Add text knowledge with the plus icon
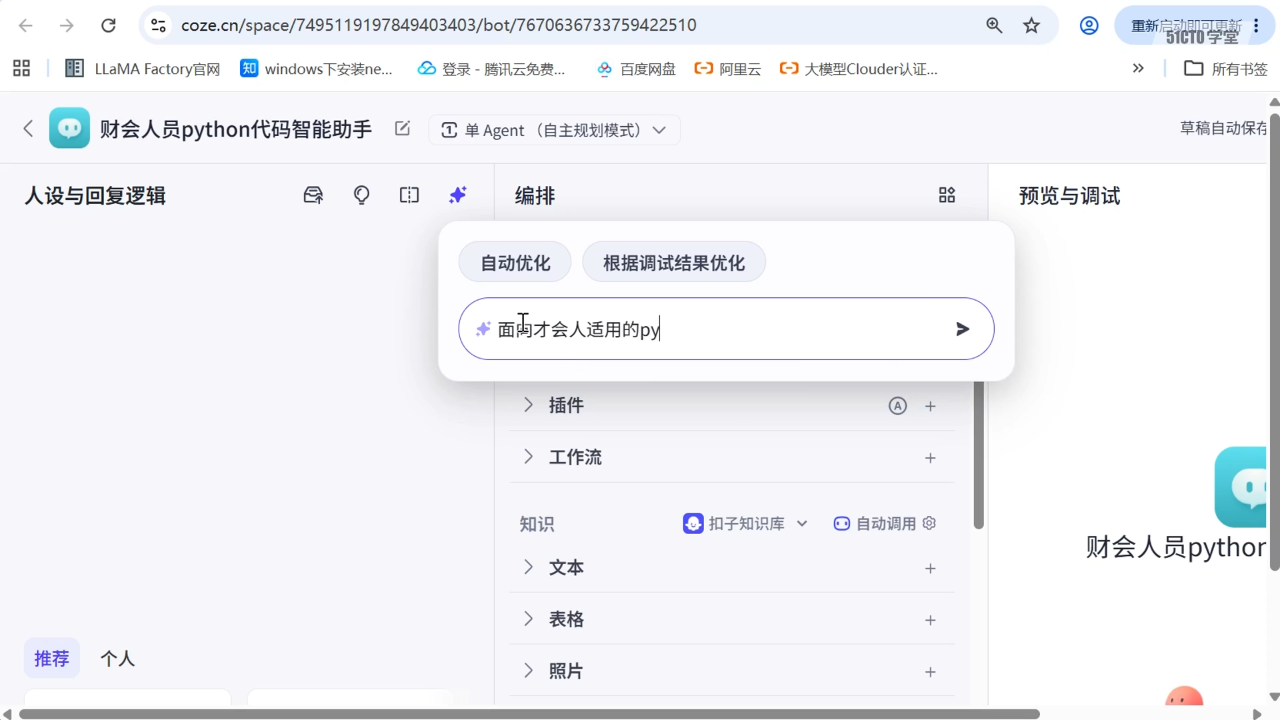Viewport: 1280px width, 720px height. (x=930, y=568)
